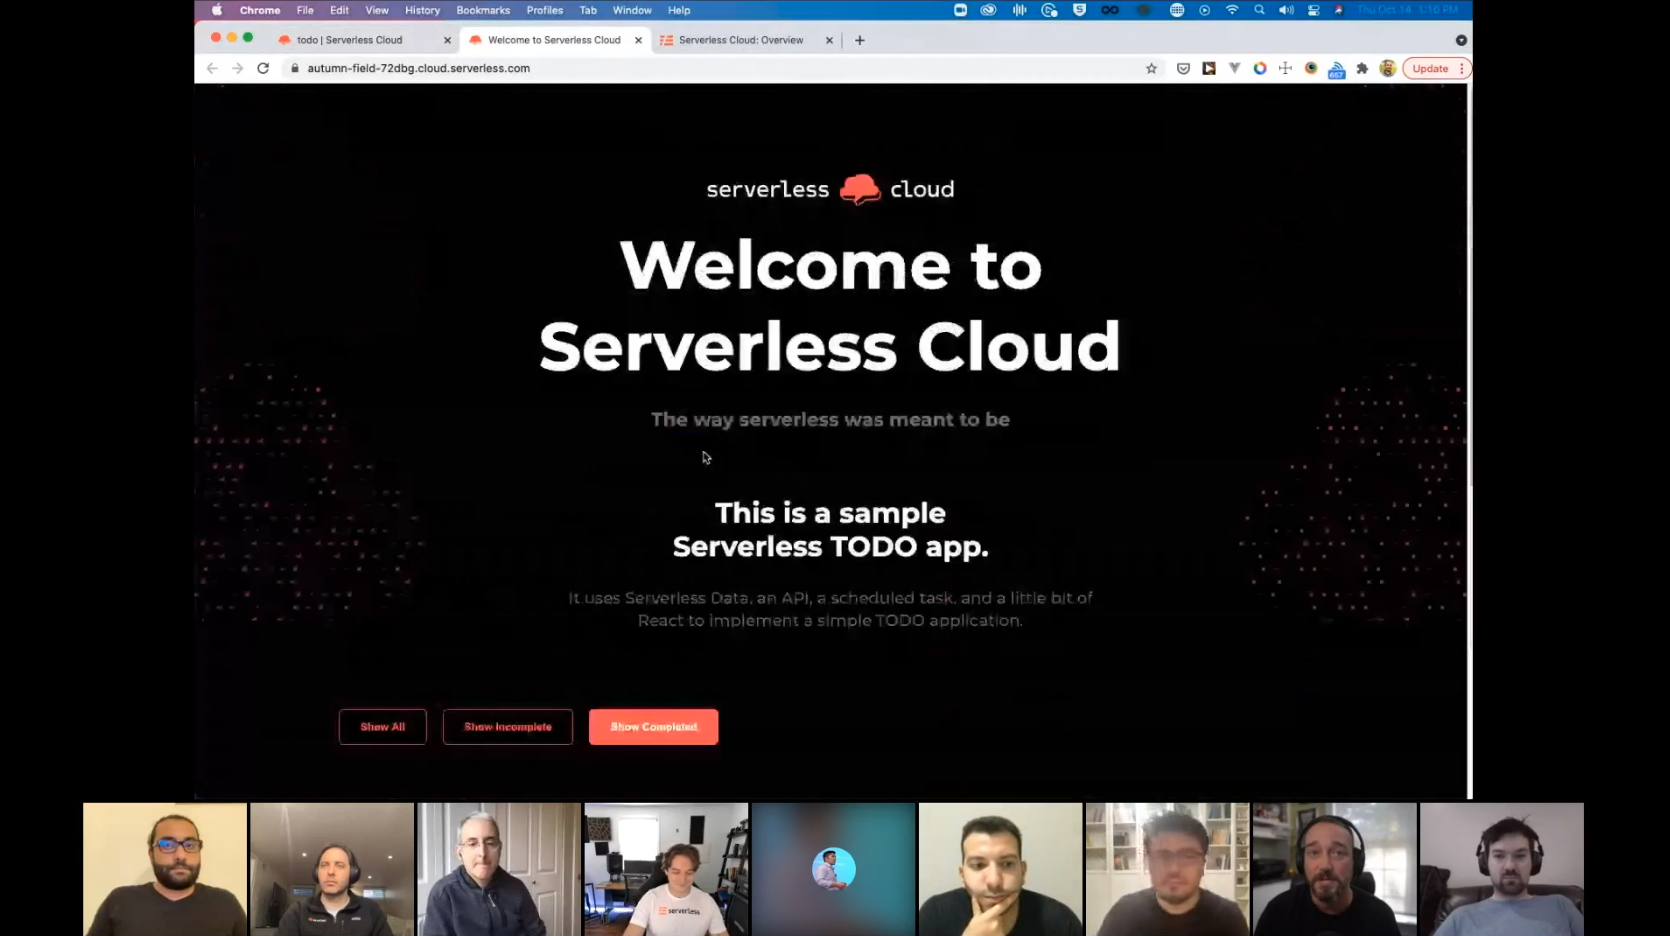Click the Update button in Chrome
This screenshot has width=1670, height=936.
point(1429,69)
